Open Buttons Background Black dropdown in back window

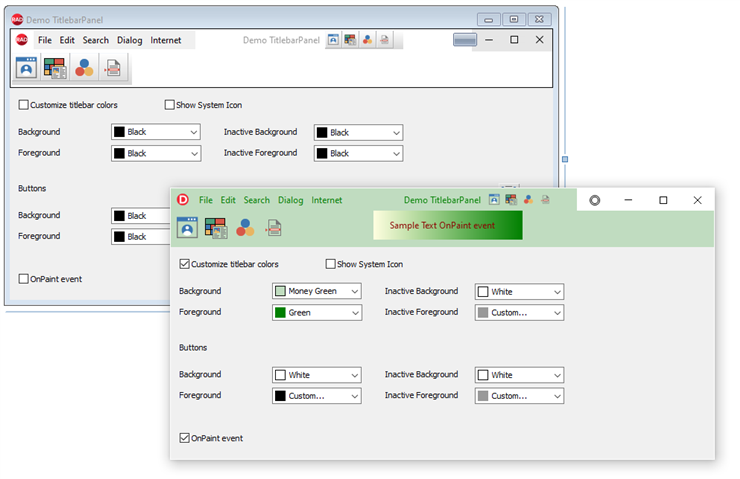pos(141,216)
